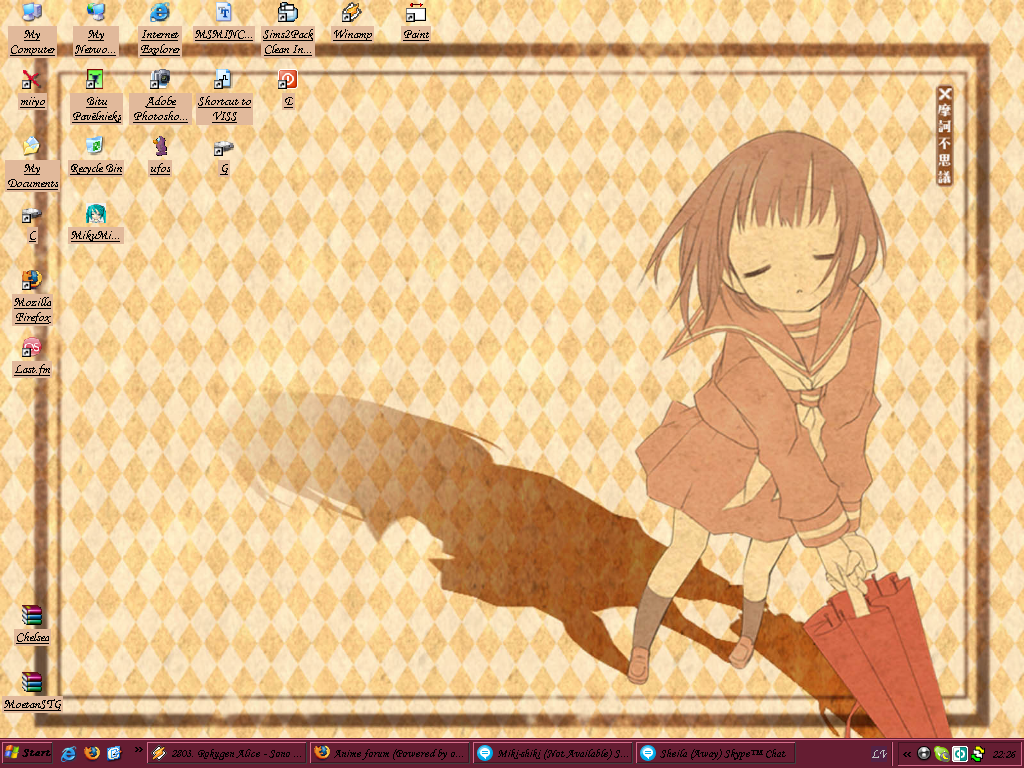Open the Miki-shiki Skype chat taskbar button
This screenshot has width=1024, height=768.
coord(553,753)
